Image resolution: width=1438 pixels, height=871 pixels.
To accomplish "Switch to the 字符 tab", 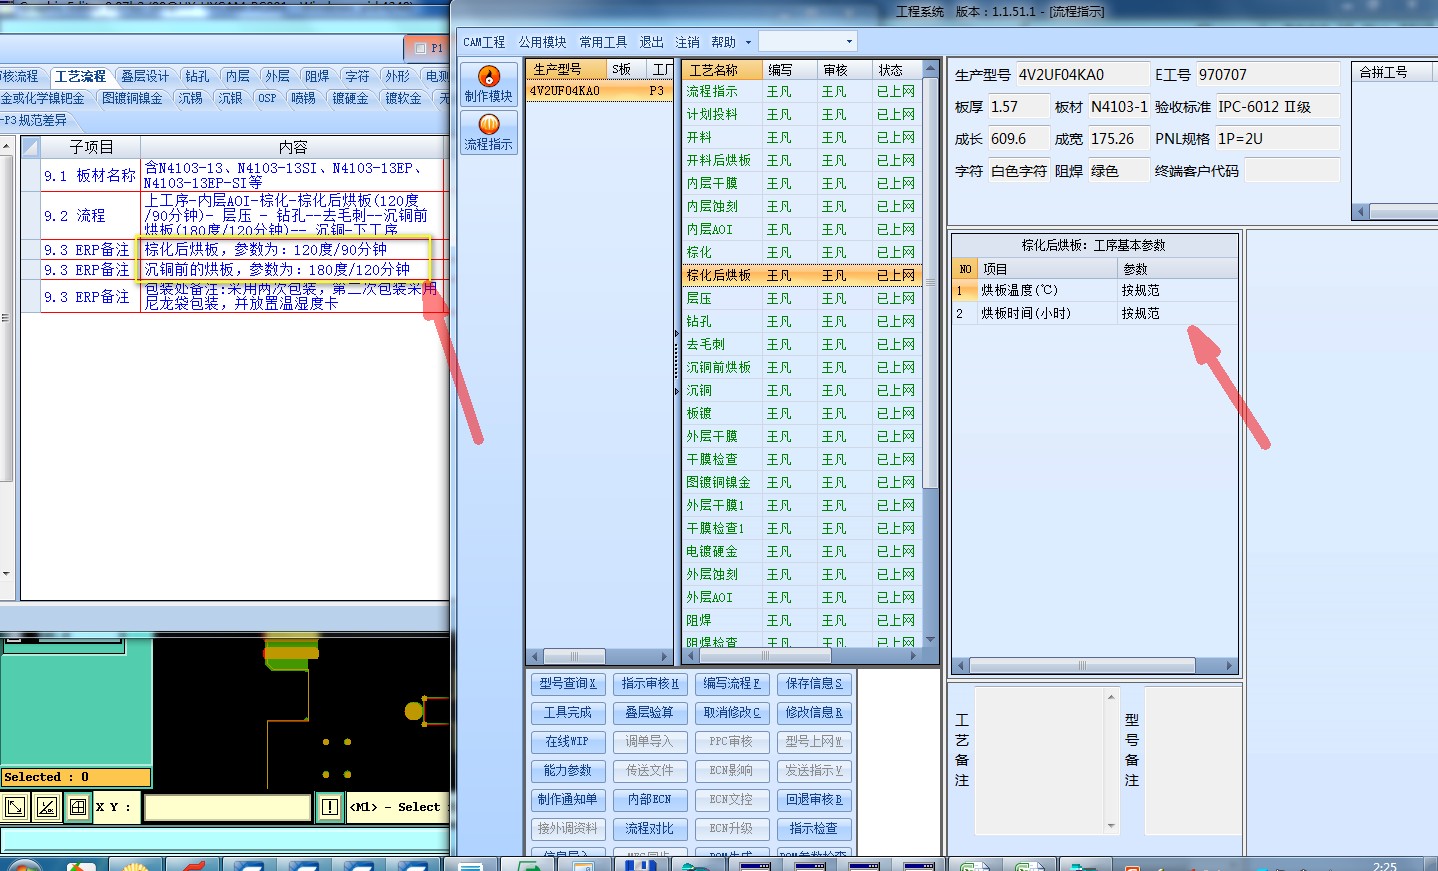I will click(357, 76).
